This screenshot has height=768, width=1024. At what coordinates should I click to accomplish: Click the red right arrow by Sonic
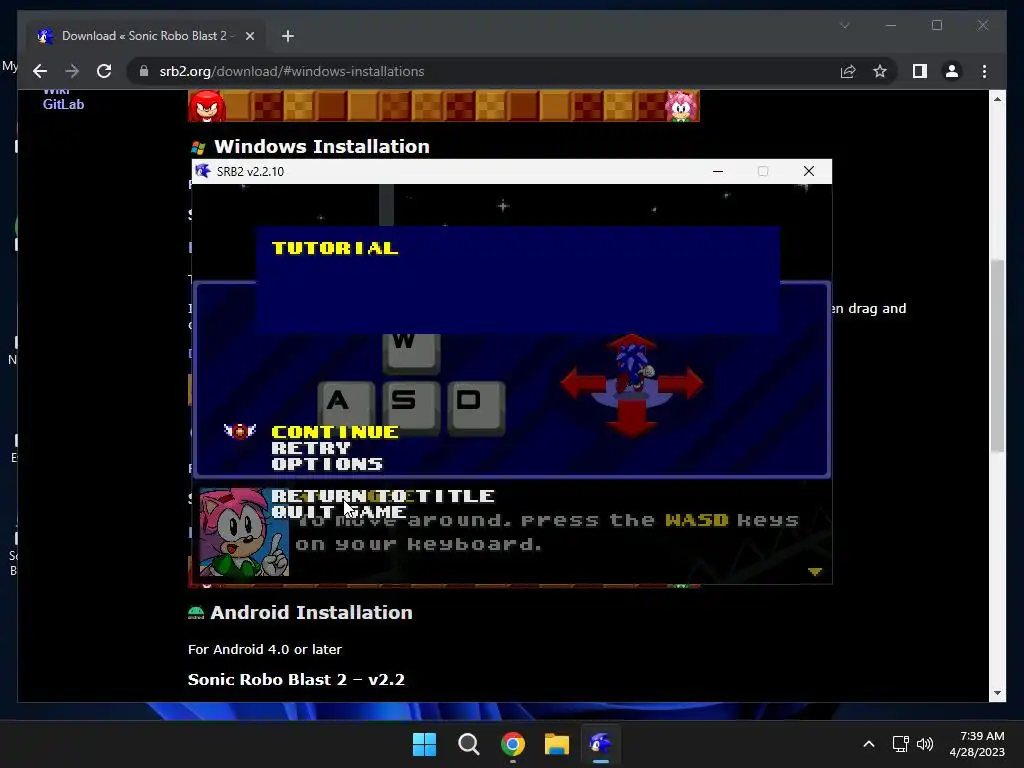[x=680, y=383]
